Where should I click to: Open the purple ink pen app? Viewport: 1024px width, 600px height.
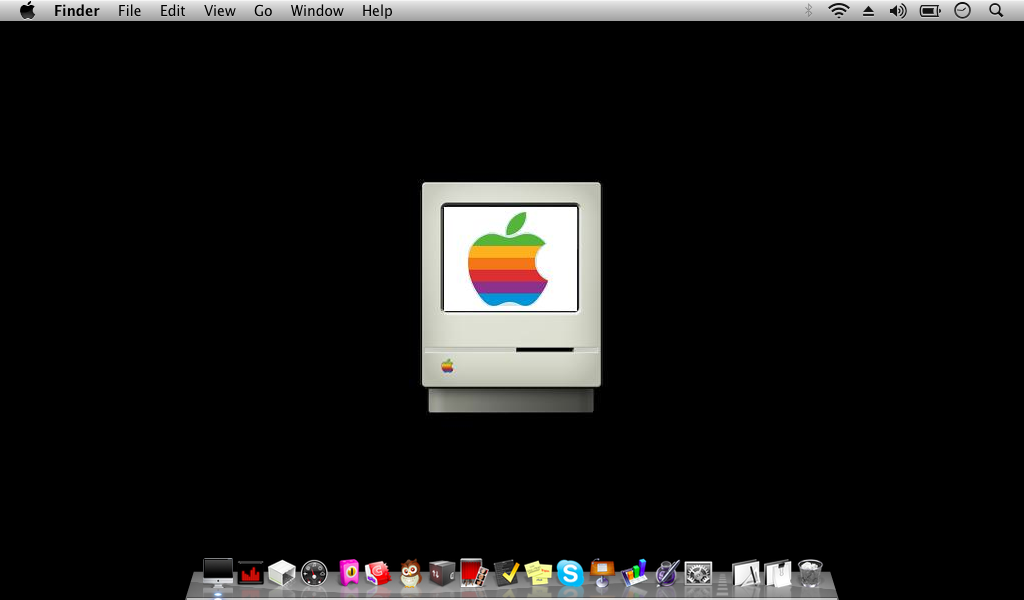pos(667,573)
